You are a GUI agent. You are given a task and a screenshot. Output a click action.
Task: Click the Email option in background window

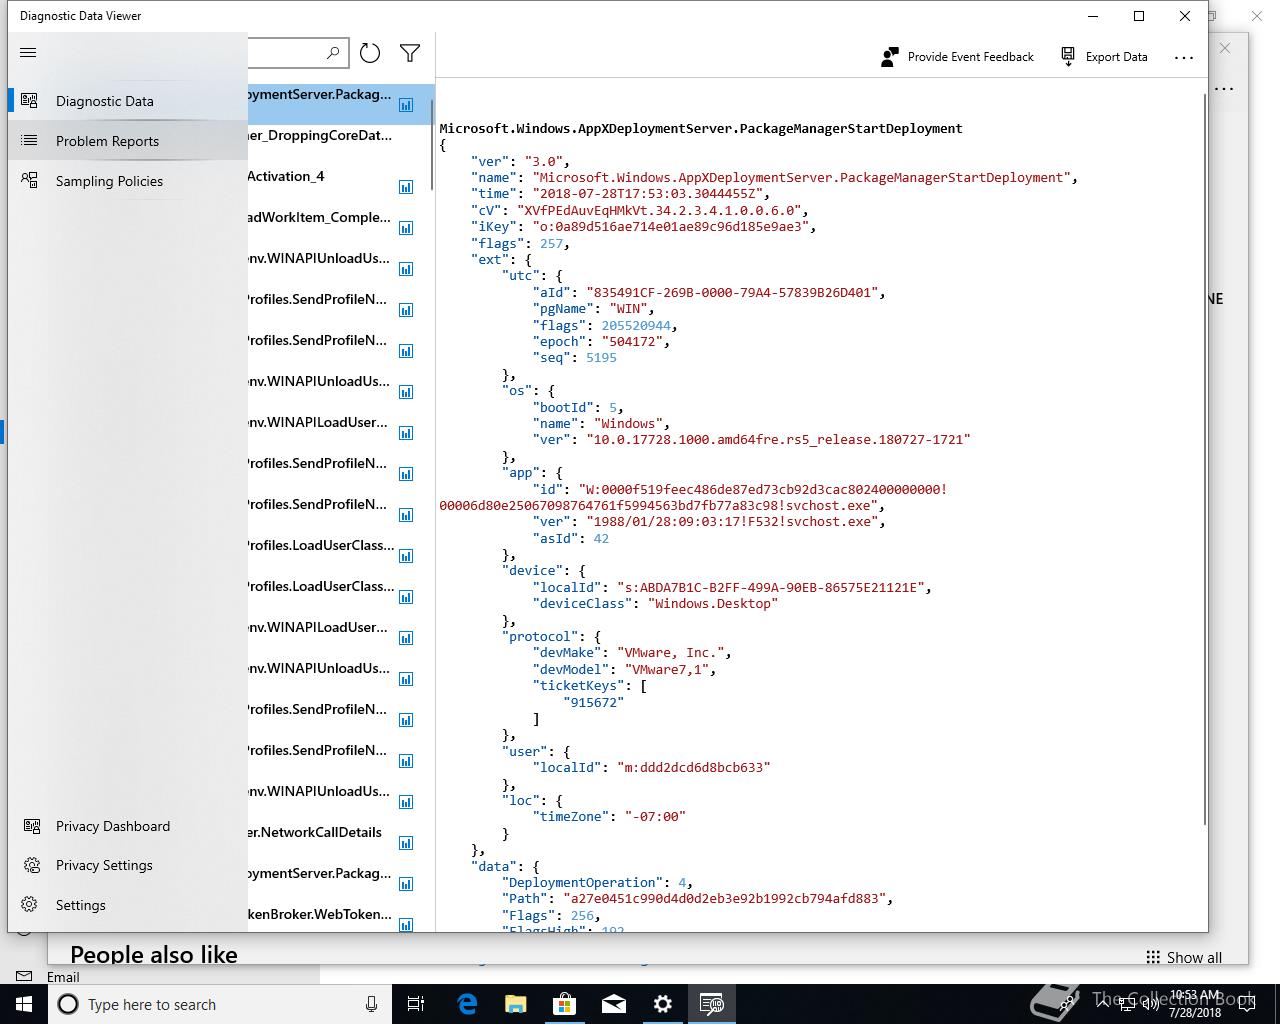click(63, 977)
